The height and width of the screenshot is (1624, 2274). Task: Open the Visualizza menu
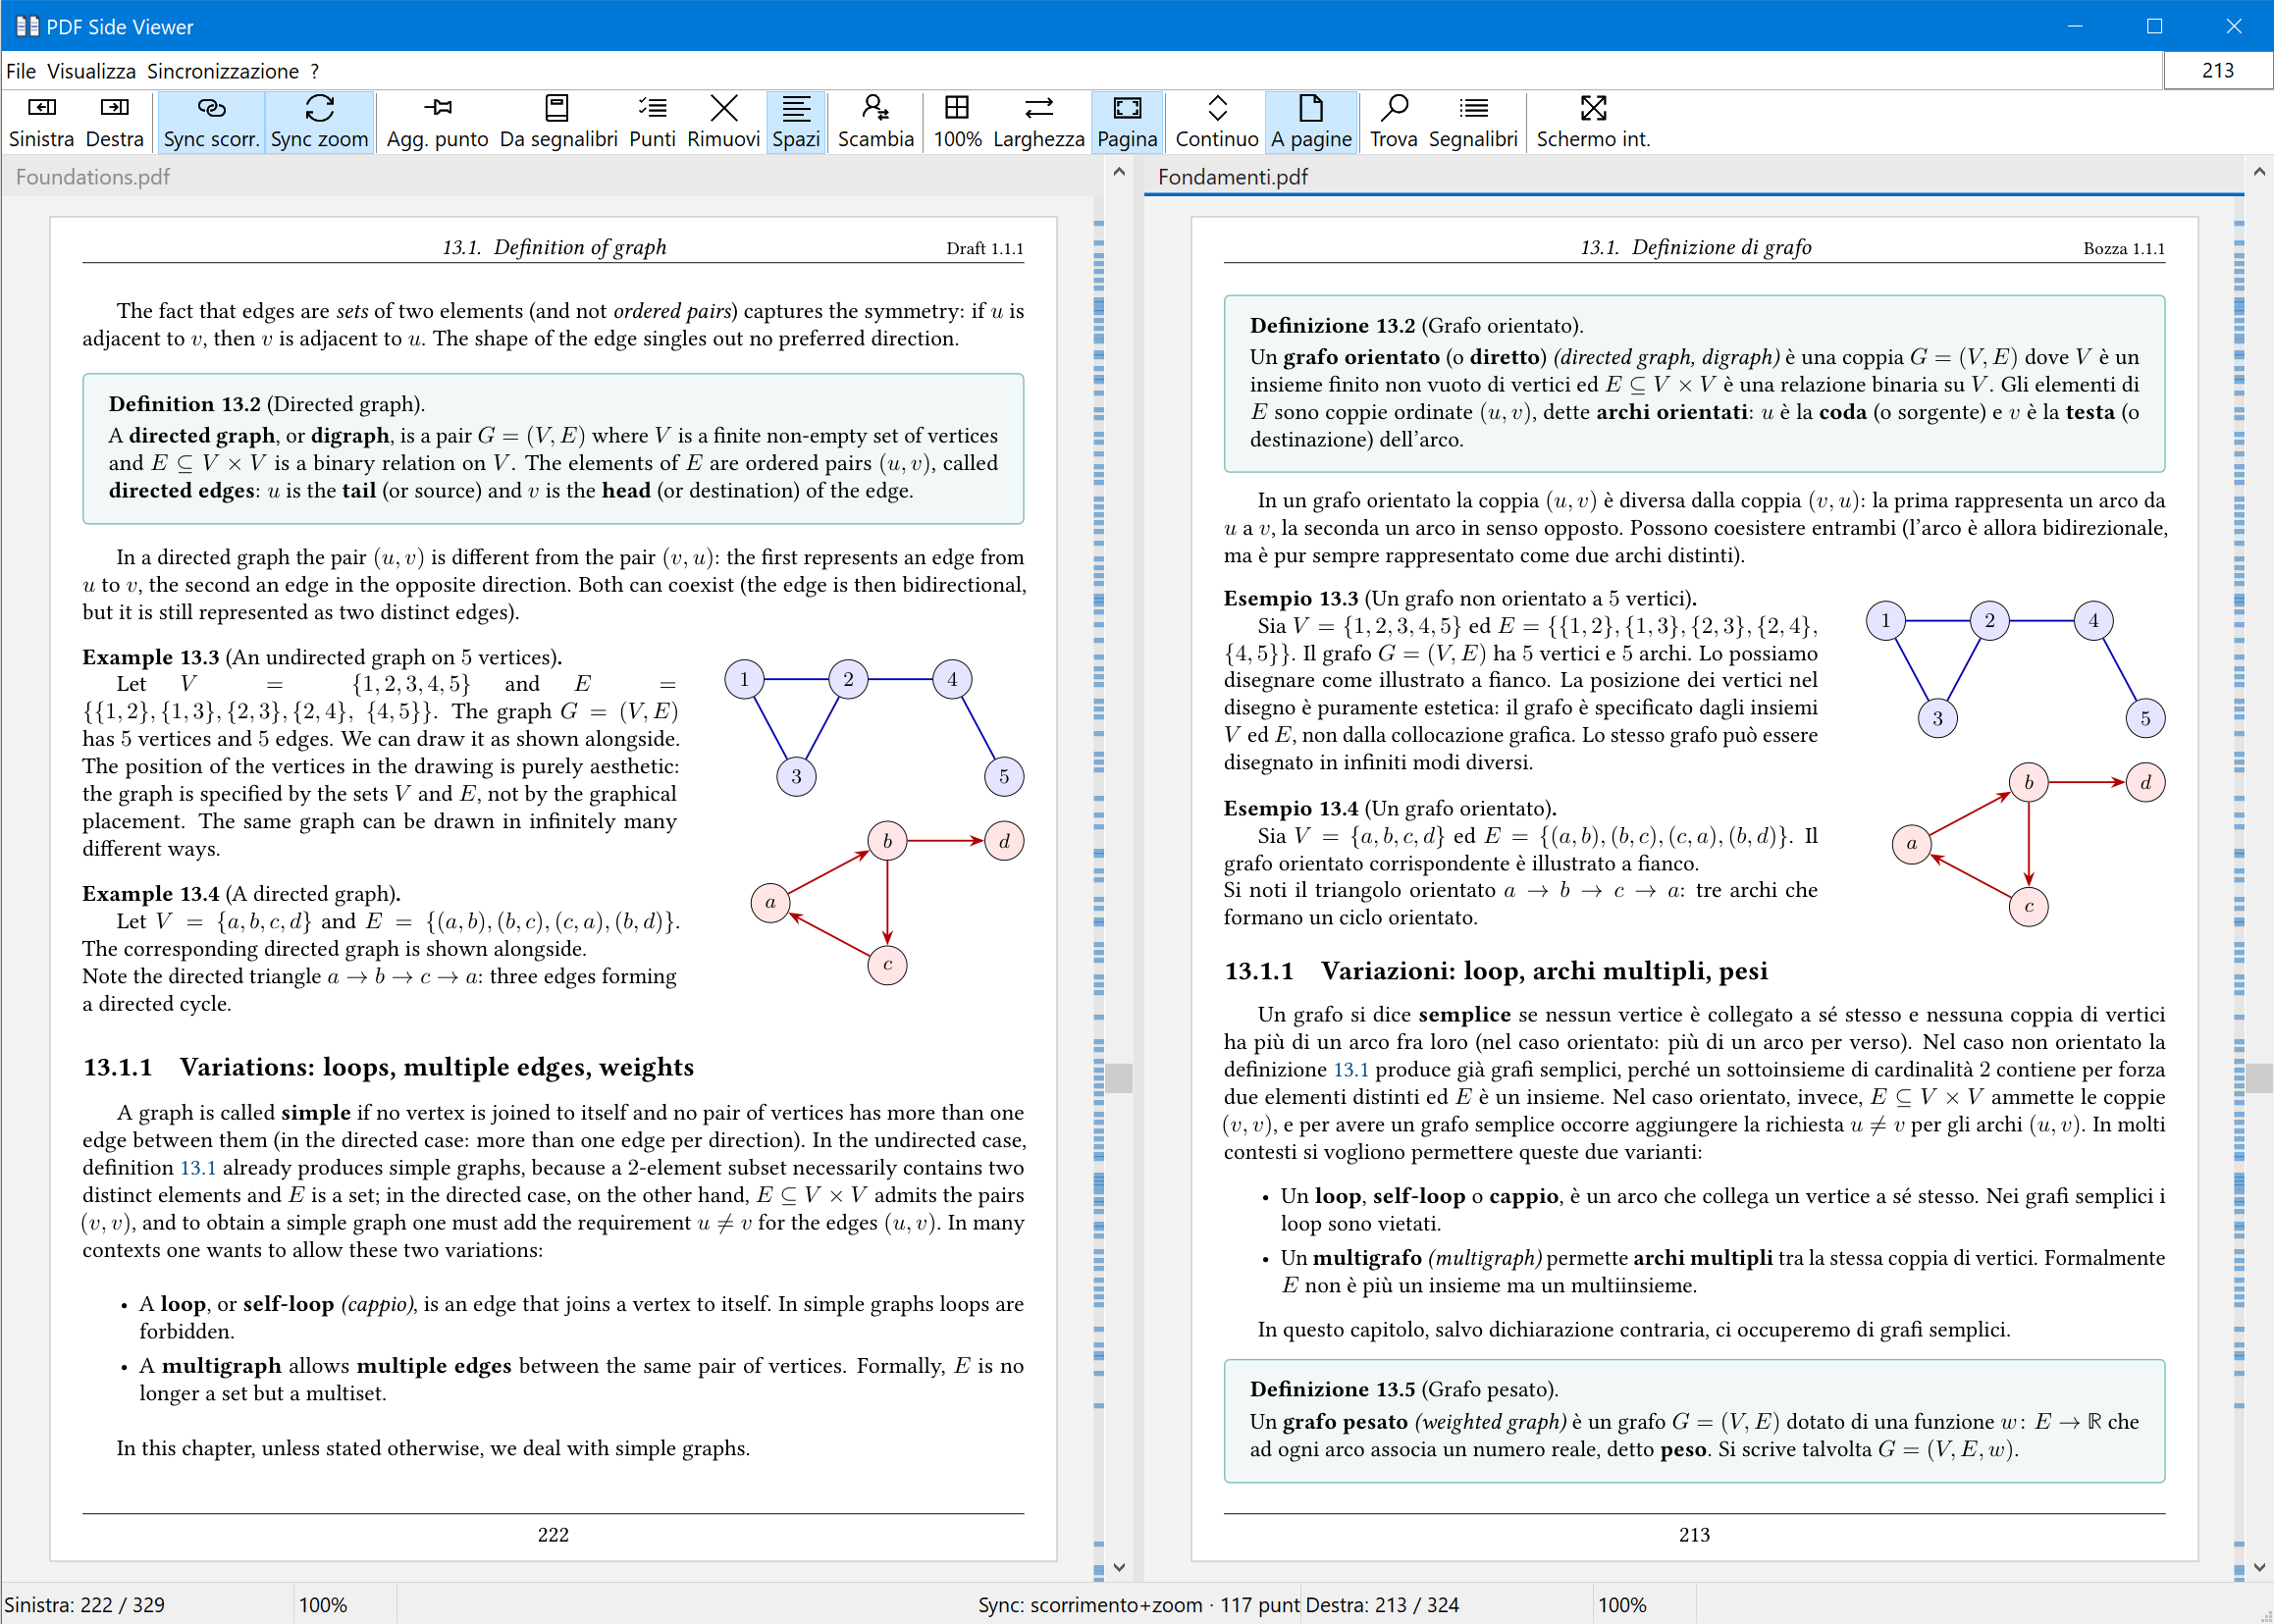click(92, 71)
